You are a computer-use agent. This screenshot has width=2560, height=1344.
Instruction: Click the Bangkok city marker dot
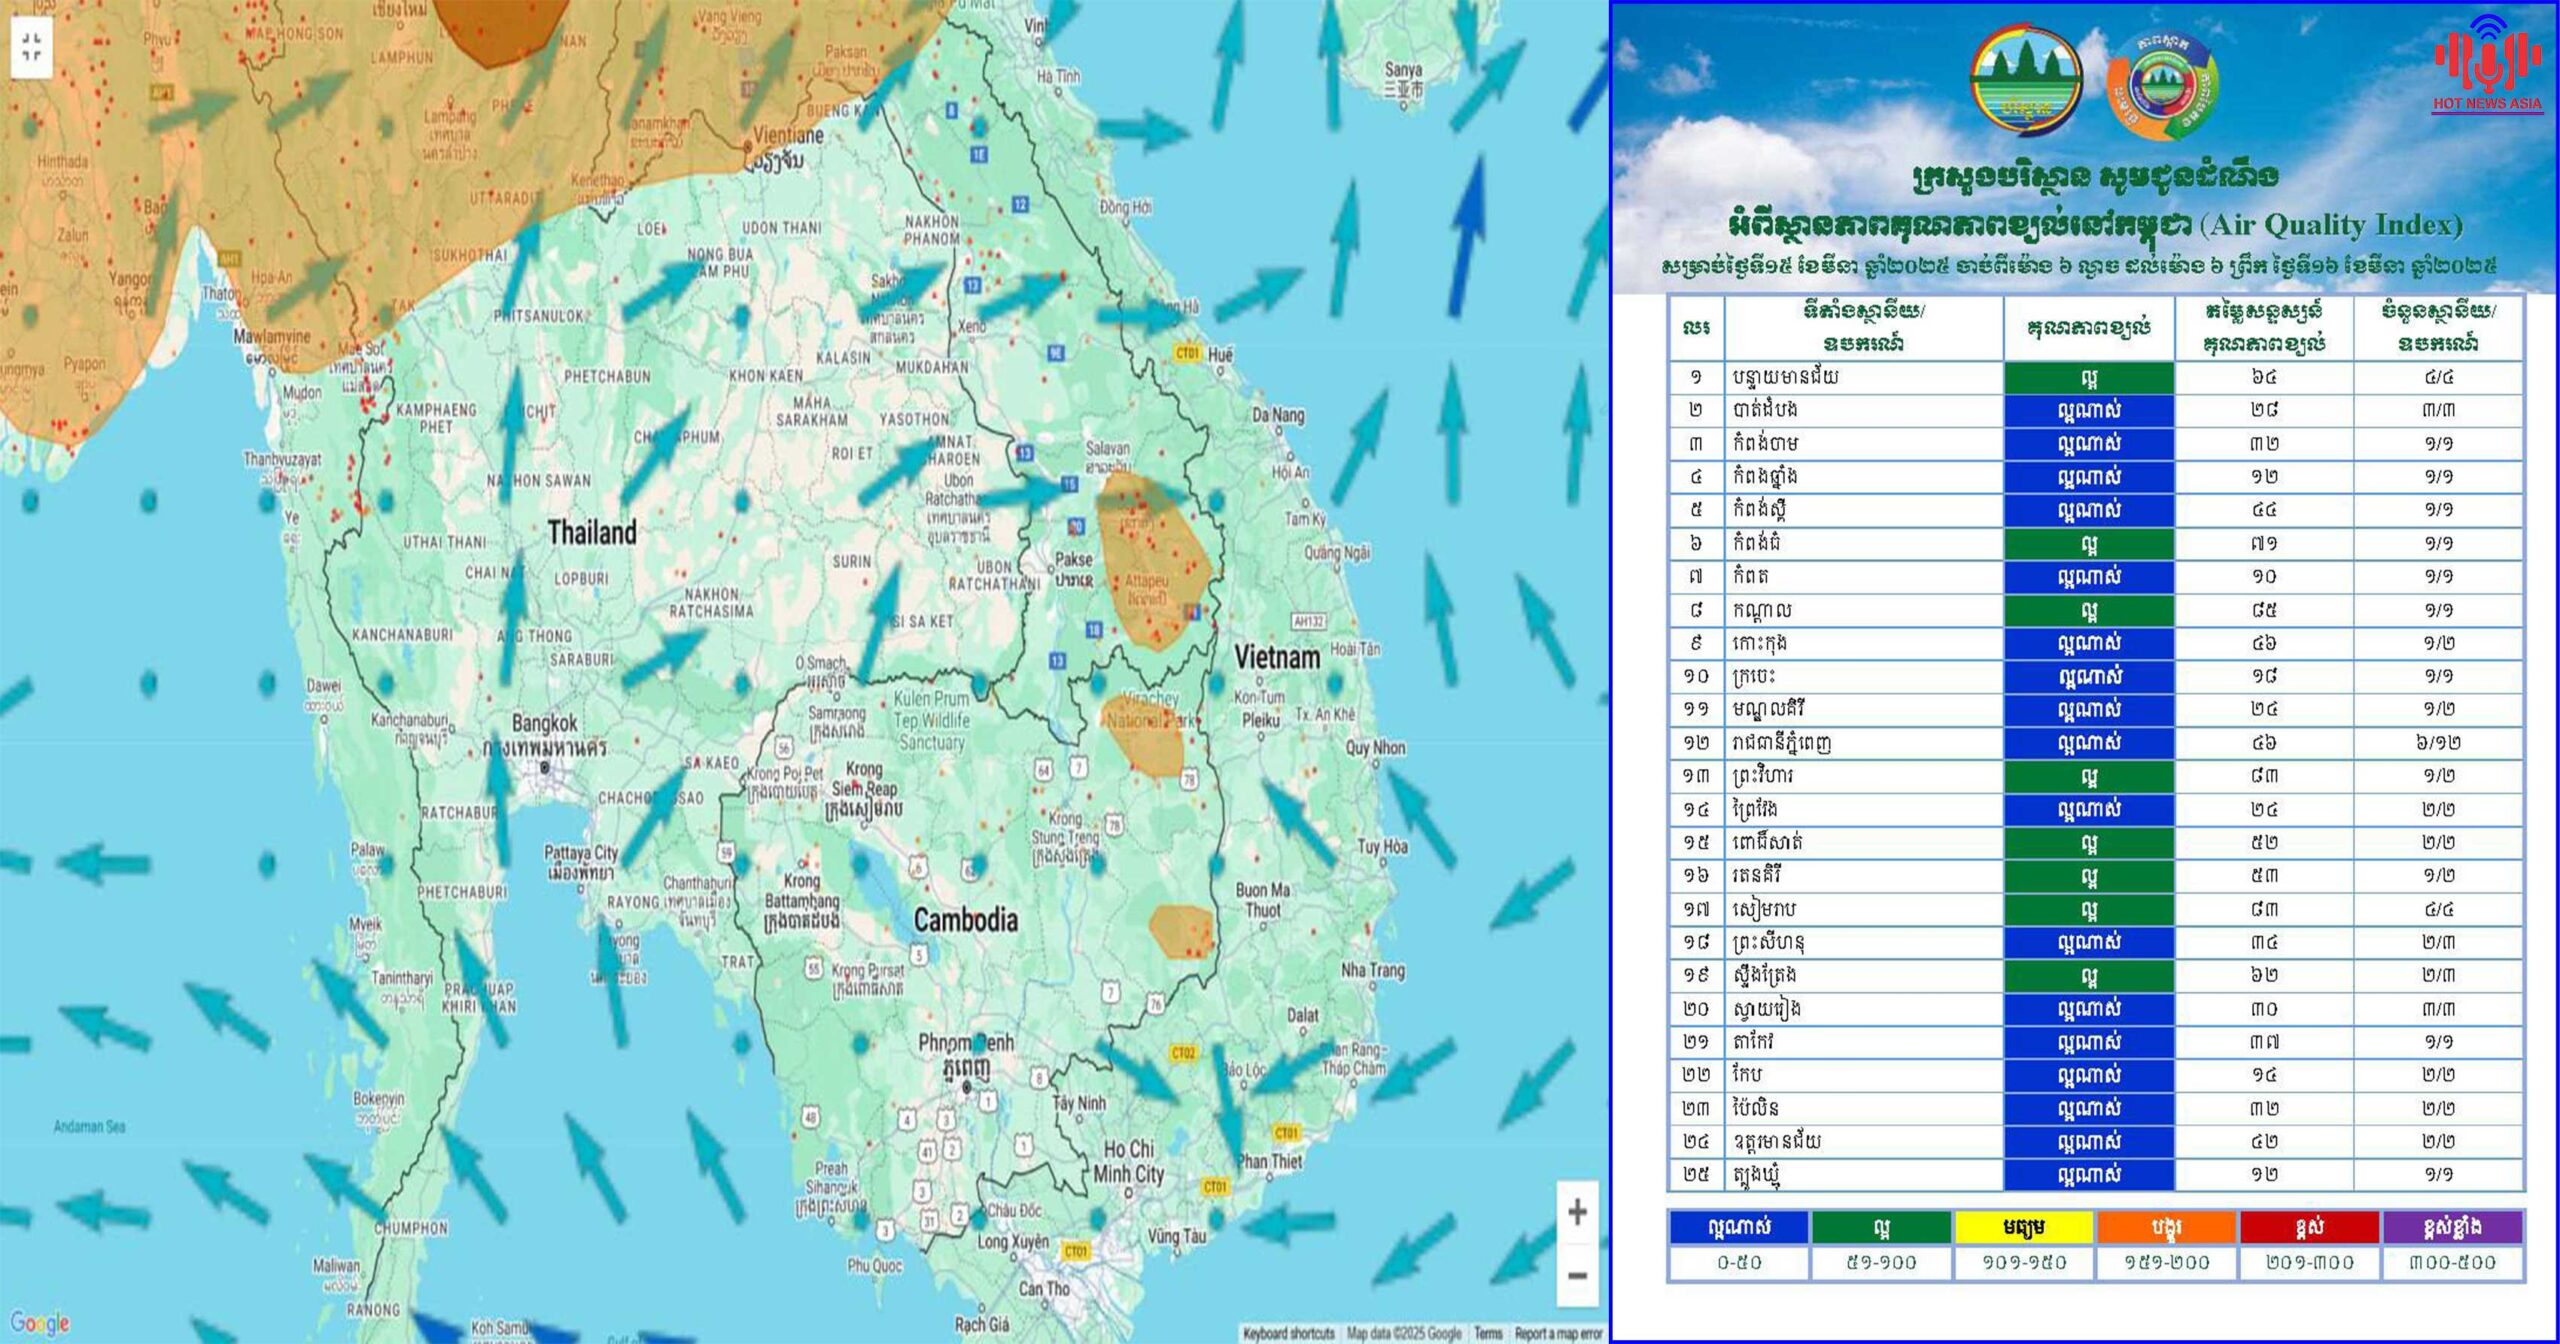click(545, 768)
